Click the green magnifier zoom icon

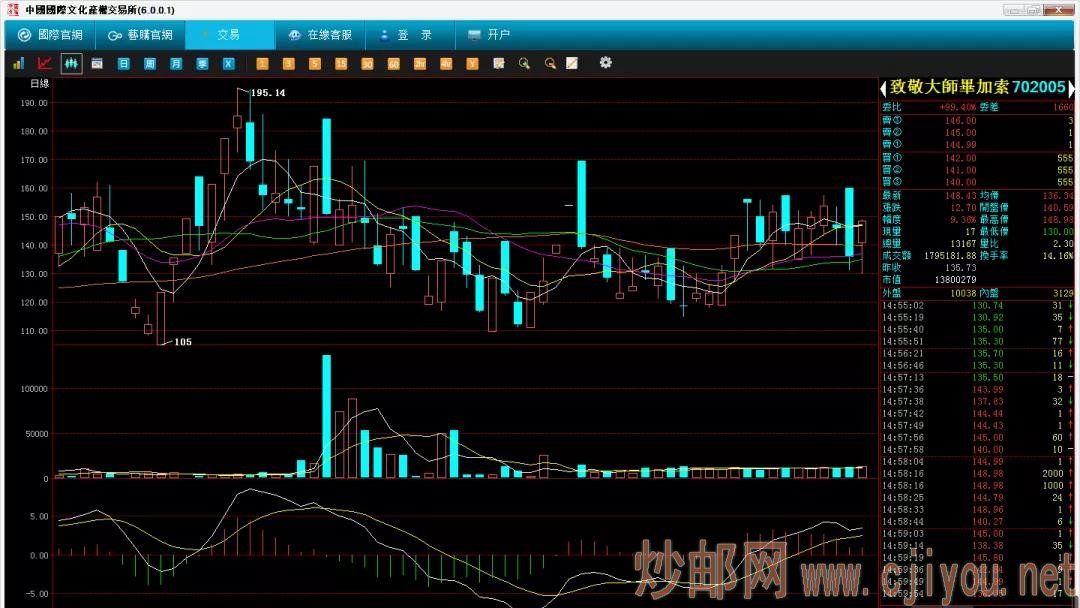(524, 63)
